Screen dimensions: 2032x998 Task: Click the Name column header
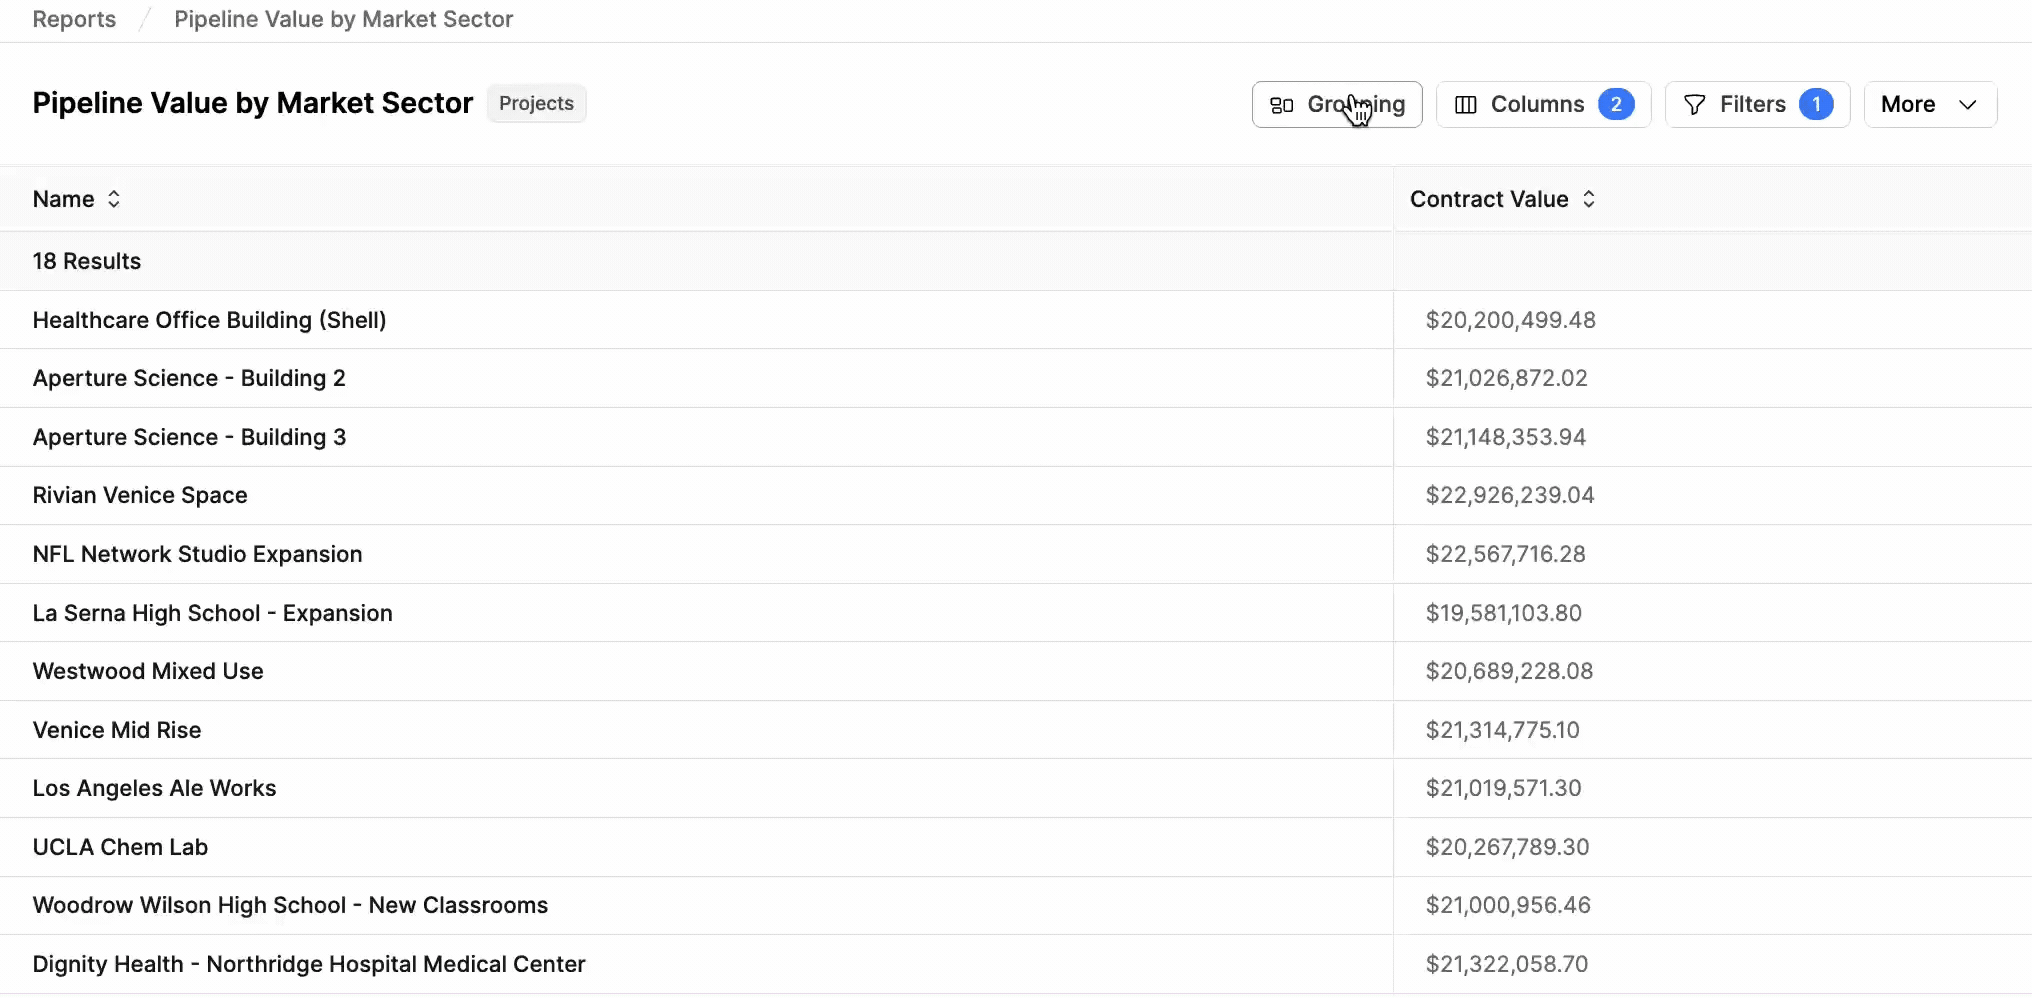[64, 199]
